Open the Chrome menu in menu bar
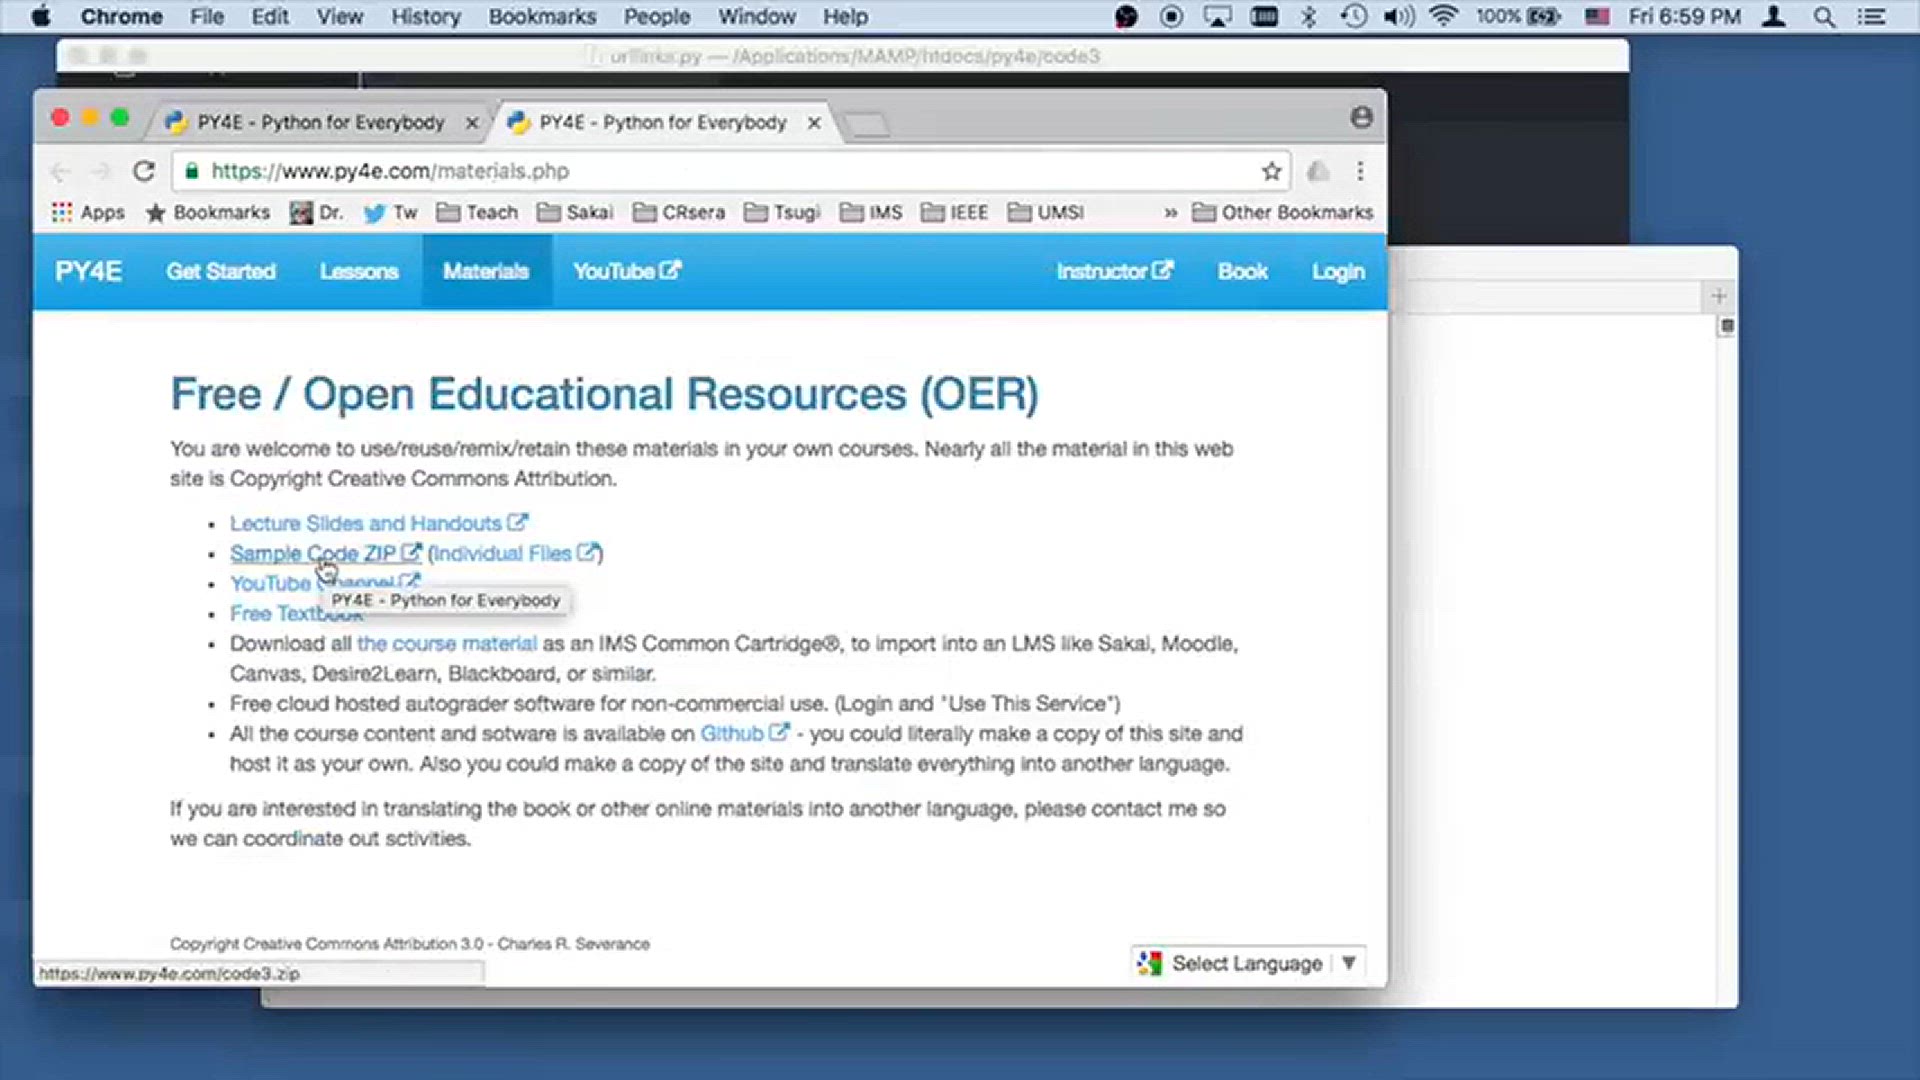Image resolution: width=1920 pixels, height=1080 pixels. (121, 17)
